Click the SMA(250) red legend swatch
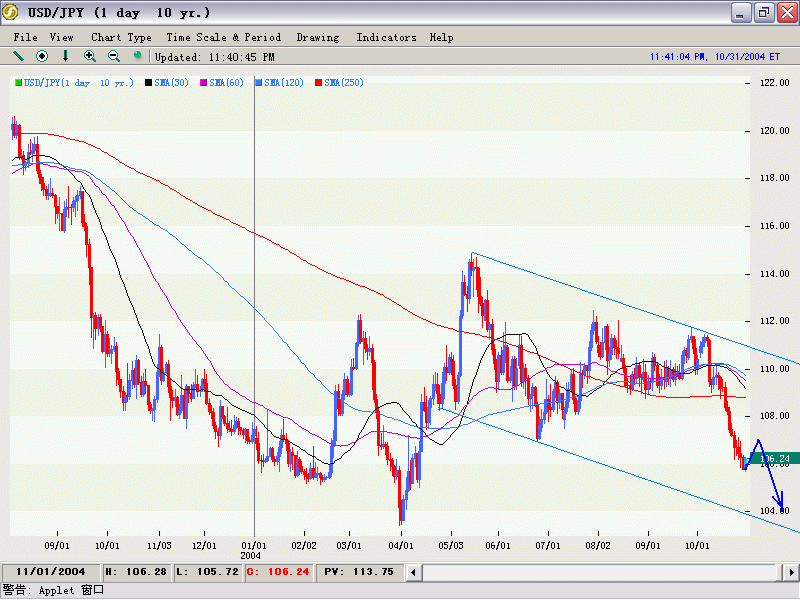Screen dimensions: 800x600 point(319,82)
